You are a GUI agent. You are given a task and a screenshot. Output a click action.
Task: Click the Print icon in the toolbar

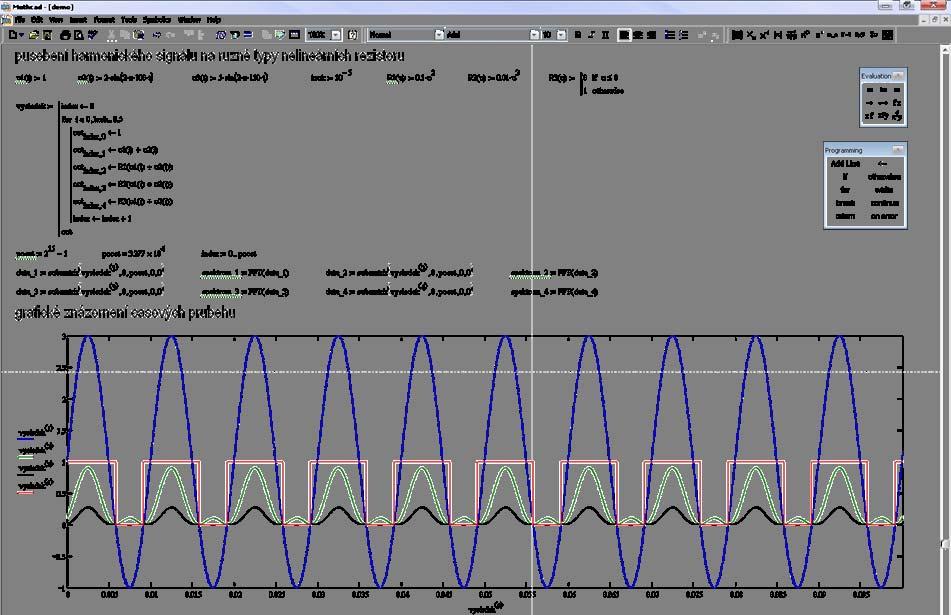click(x=65, y=35)
